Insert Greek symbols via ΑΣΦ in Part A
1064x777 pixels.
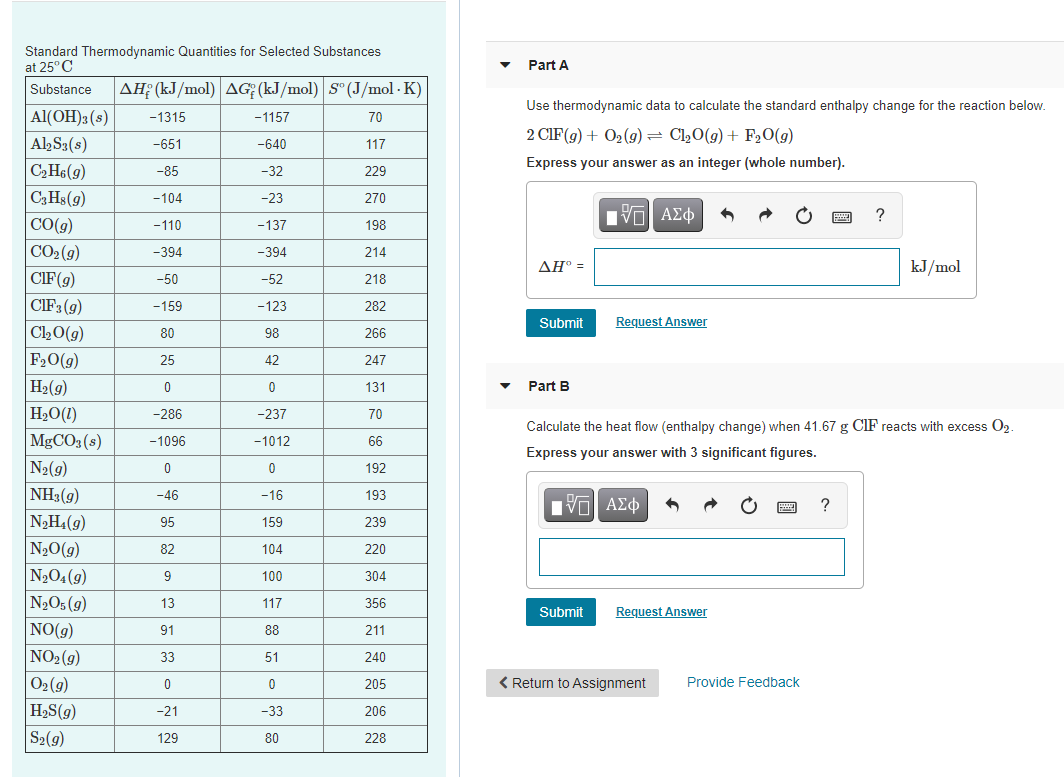point(677,215)
